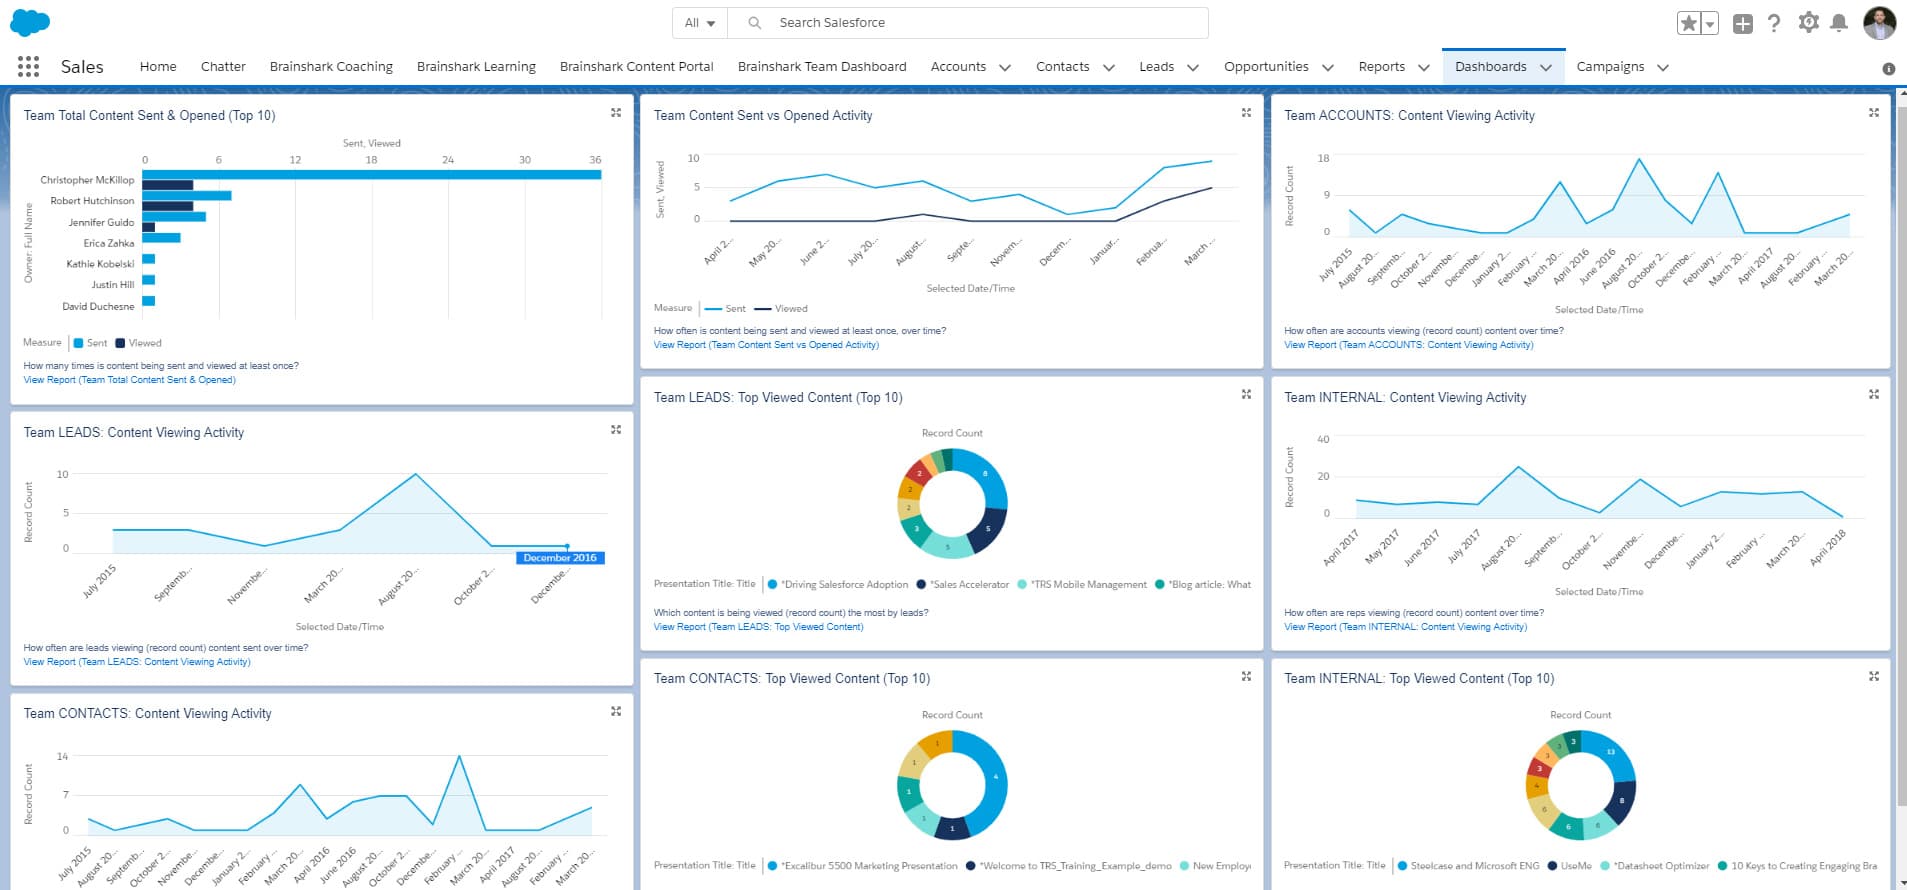This screenshot has width=1907, height=890.
Task: Open the Brainshark Team Dashboard tab
Action: [822, 66]
